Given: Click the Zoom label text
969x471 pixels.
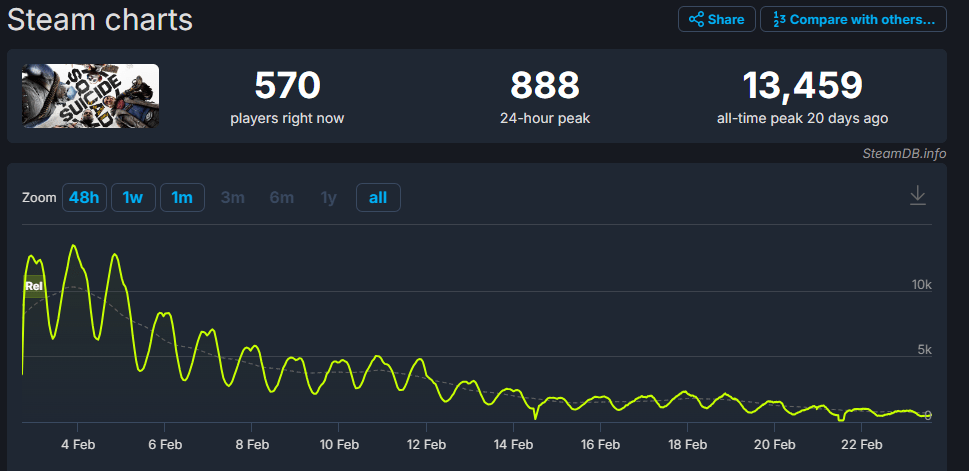Looking at the screenshot, I should click(39, 198).
